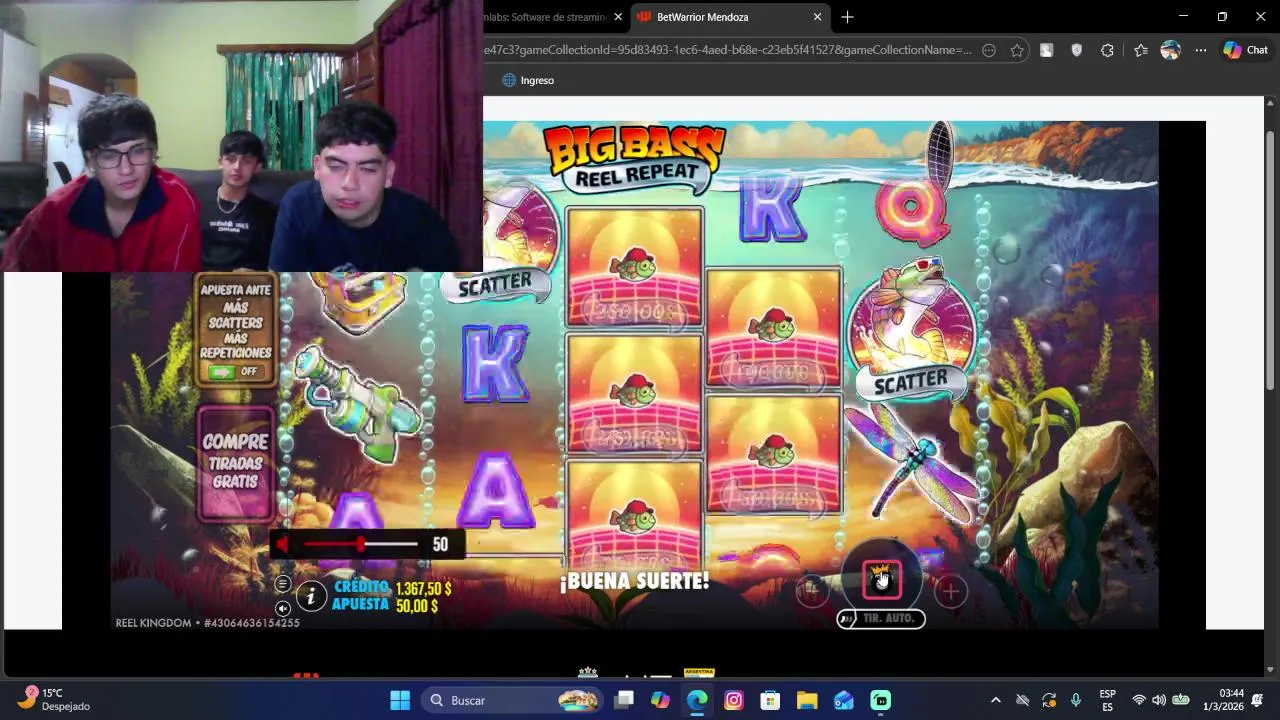
Task: Open Edge Settings and more menu
Action: click(x=1200, y=50)
